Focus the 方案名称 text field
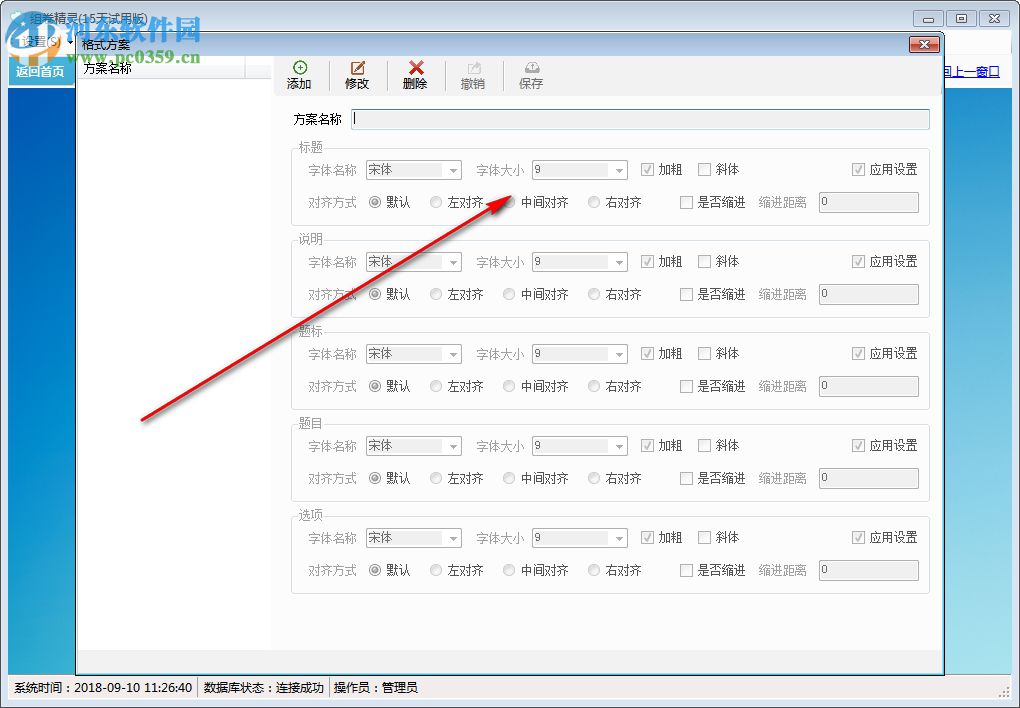Screen dimensions: 1020x708 (x=640, y=119)
